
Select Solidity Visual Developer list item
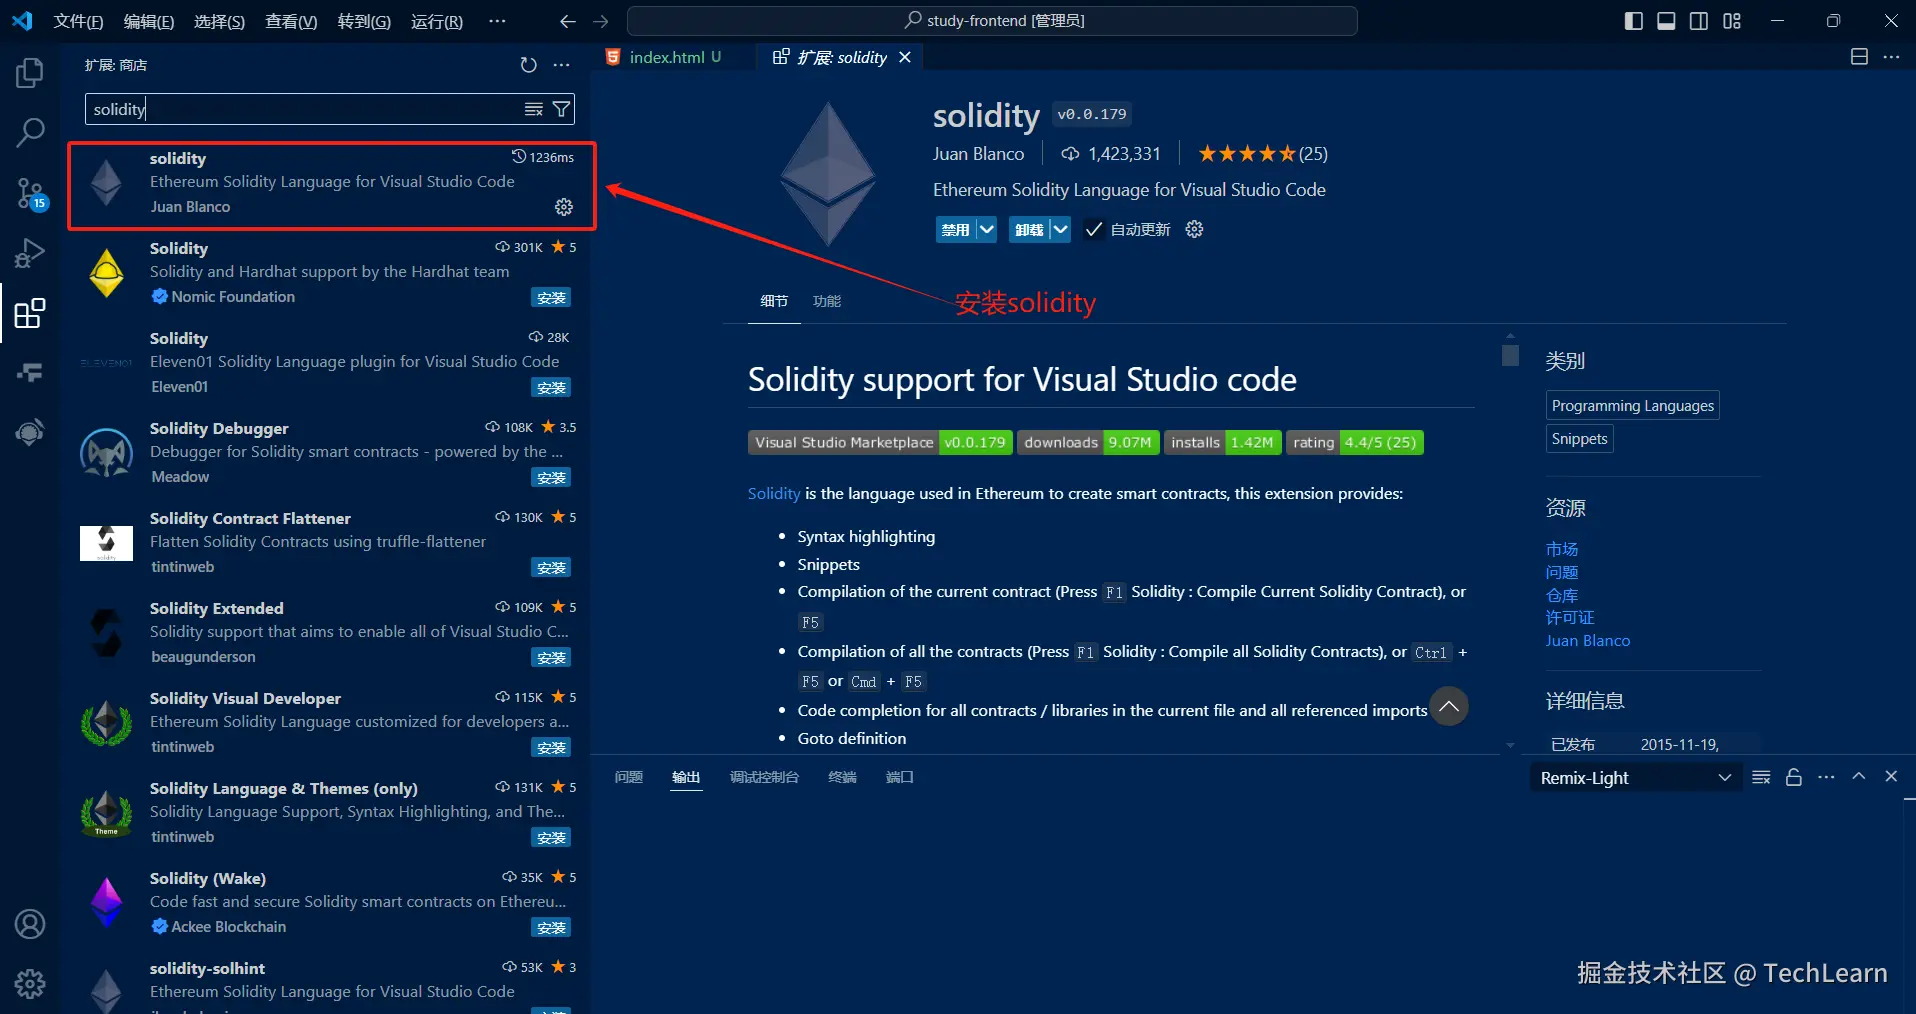(325, 722)
